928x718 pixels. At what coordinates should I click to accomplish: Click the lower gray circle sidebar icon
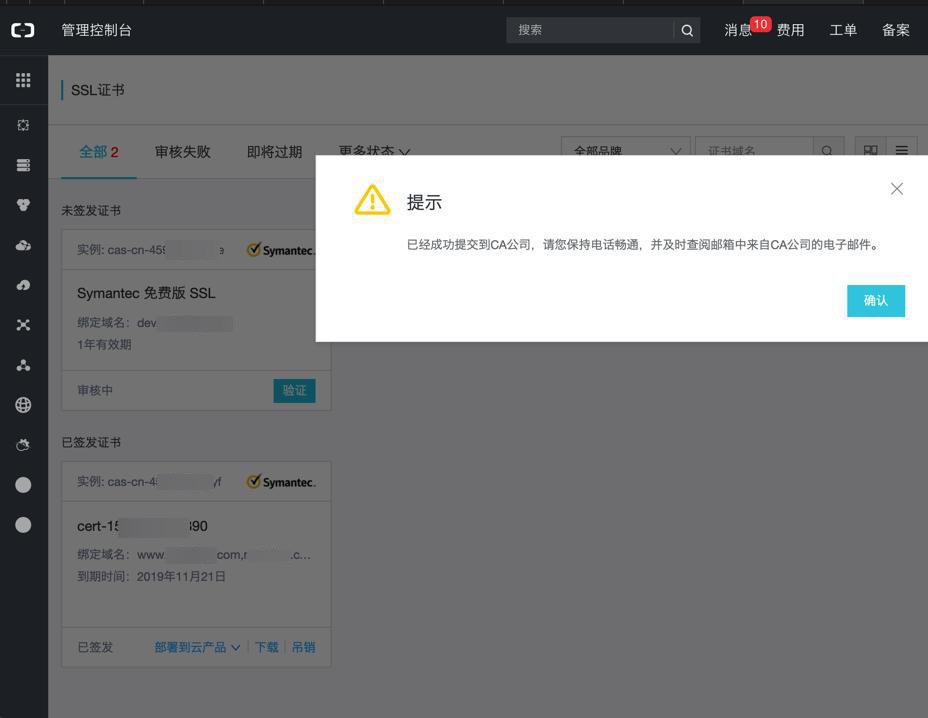(23, 525)
